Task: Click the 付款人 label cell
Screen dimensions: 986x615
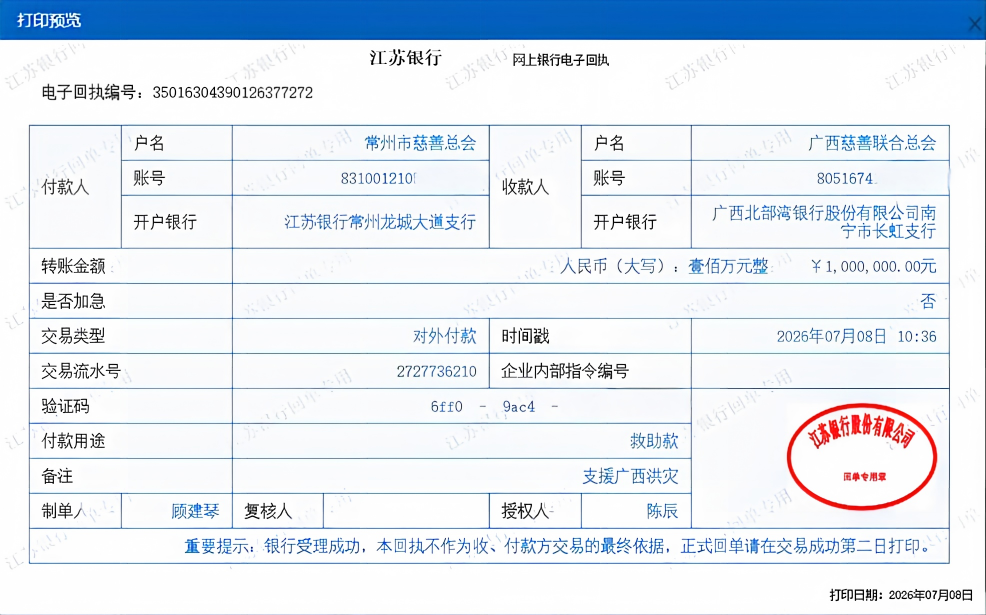Action: coord(75,187)
